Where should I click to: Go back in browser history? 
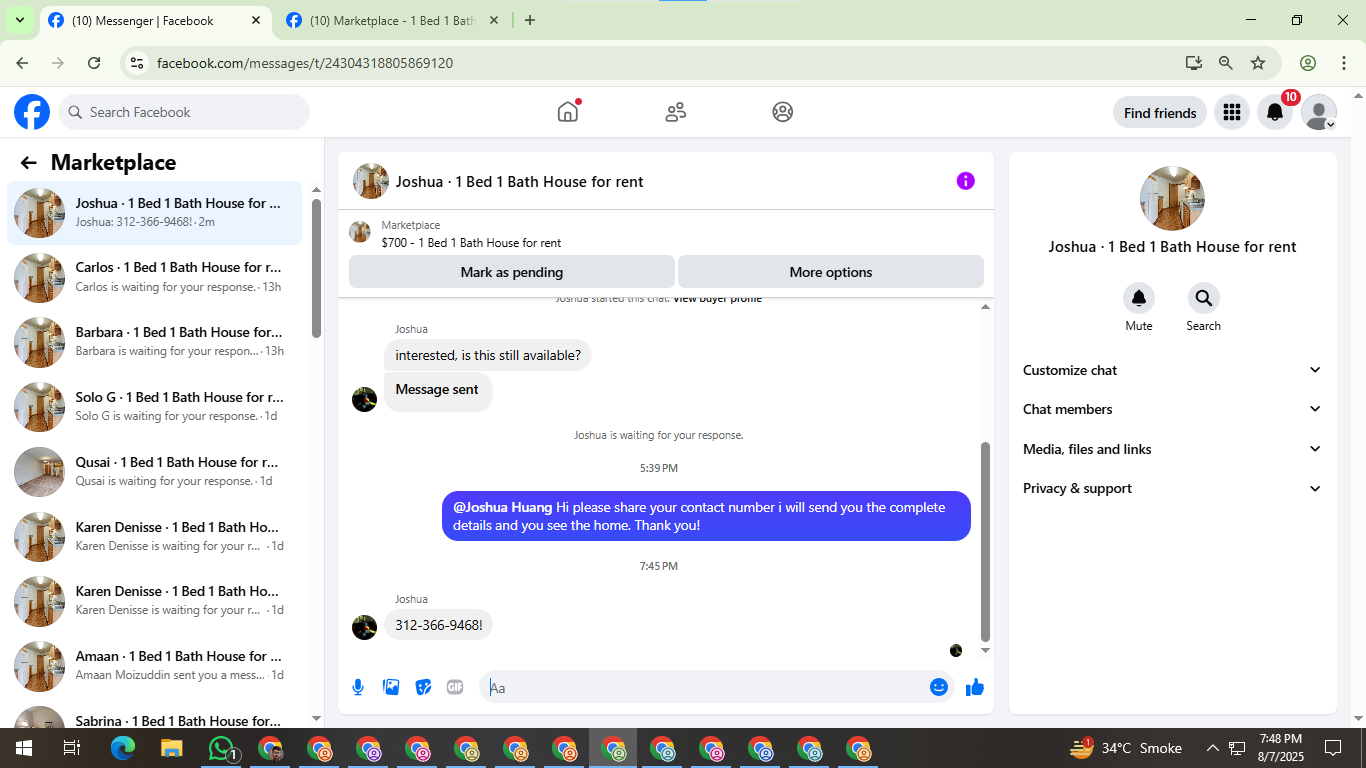[23, 63]
